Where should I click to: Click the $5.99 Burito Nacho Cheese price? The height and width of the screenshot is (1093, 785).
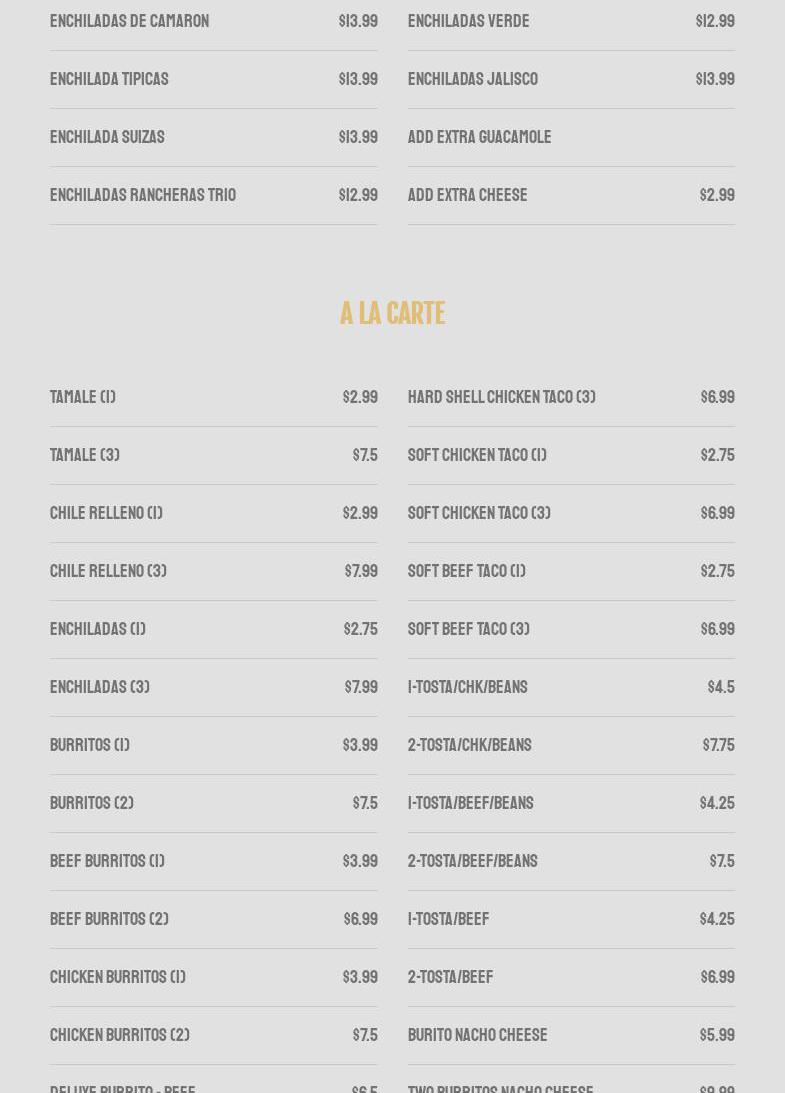pyautogui.click(x=717, y=1035)
